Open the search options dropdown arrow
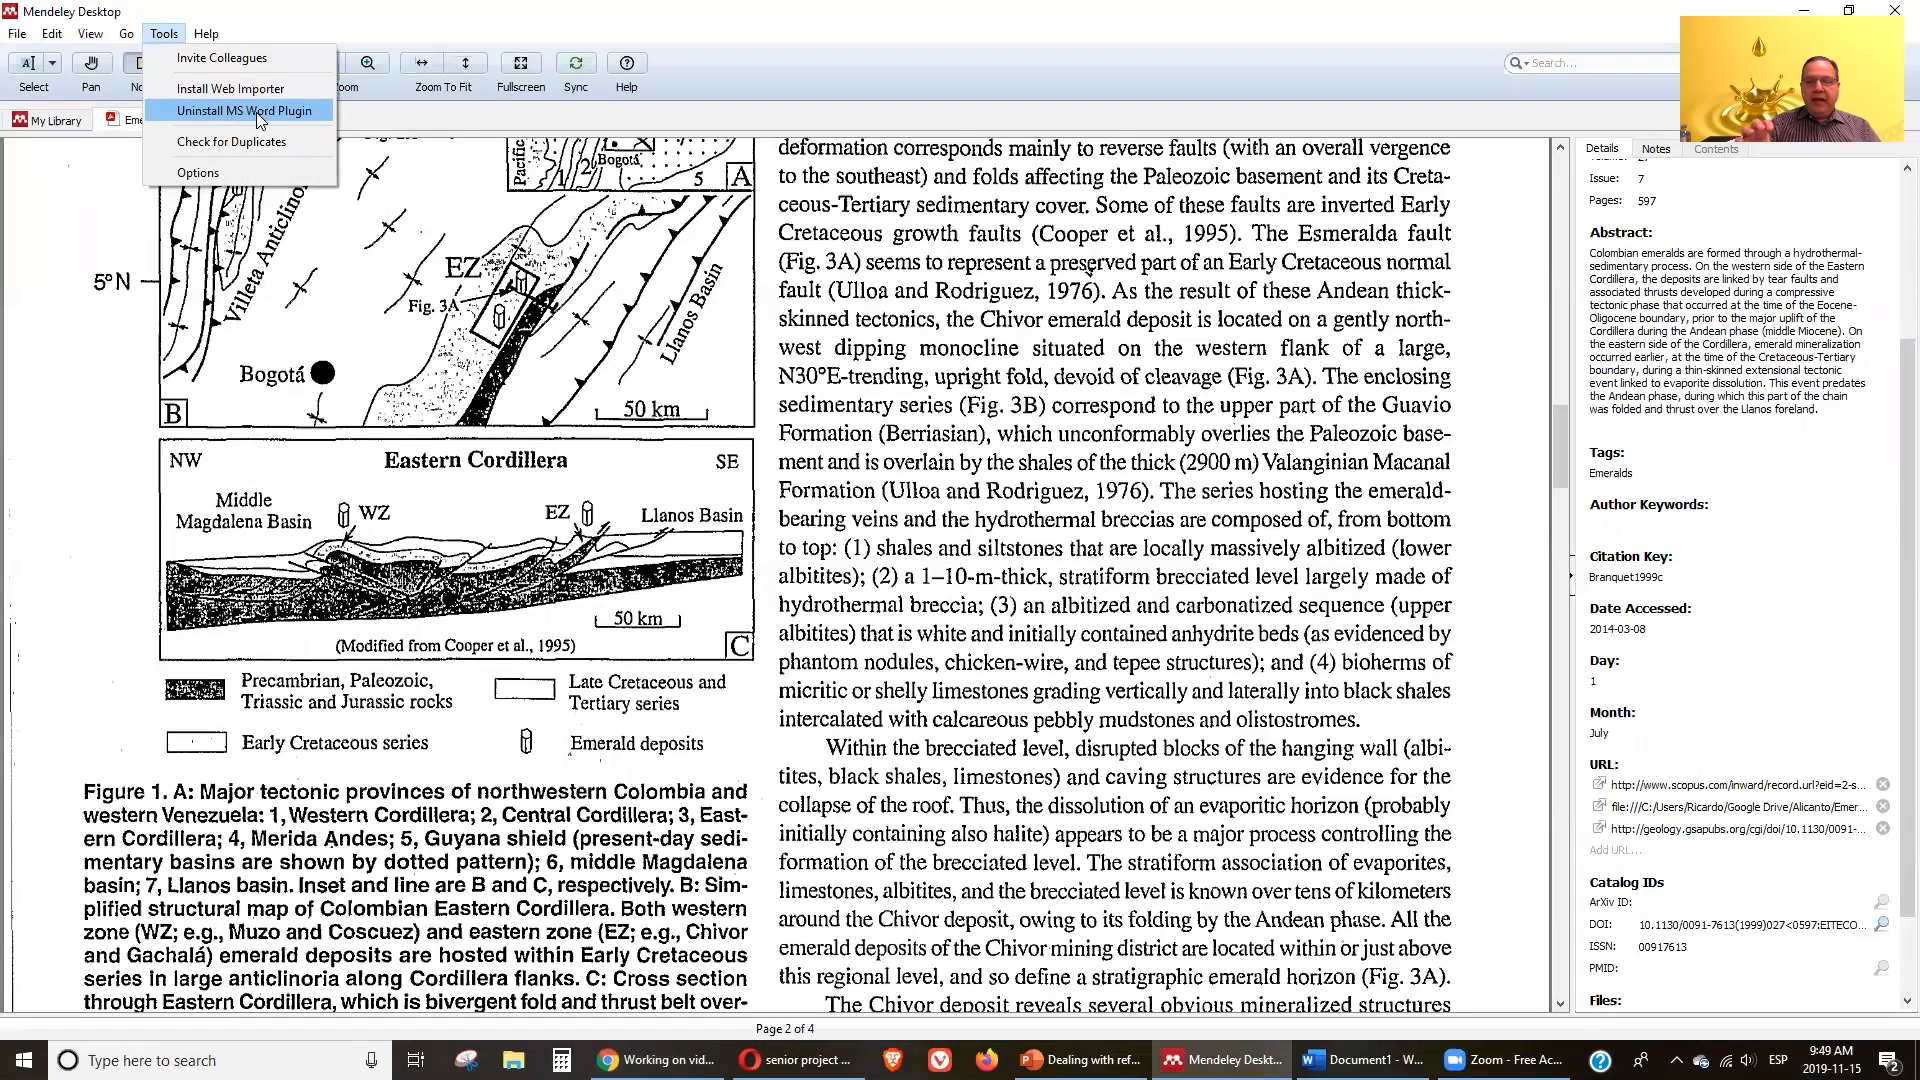The height and width of the screenshot is (1080, 1920). coord(1526,63)
